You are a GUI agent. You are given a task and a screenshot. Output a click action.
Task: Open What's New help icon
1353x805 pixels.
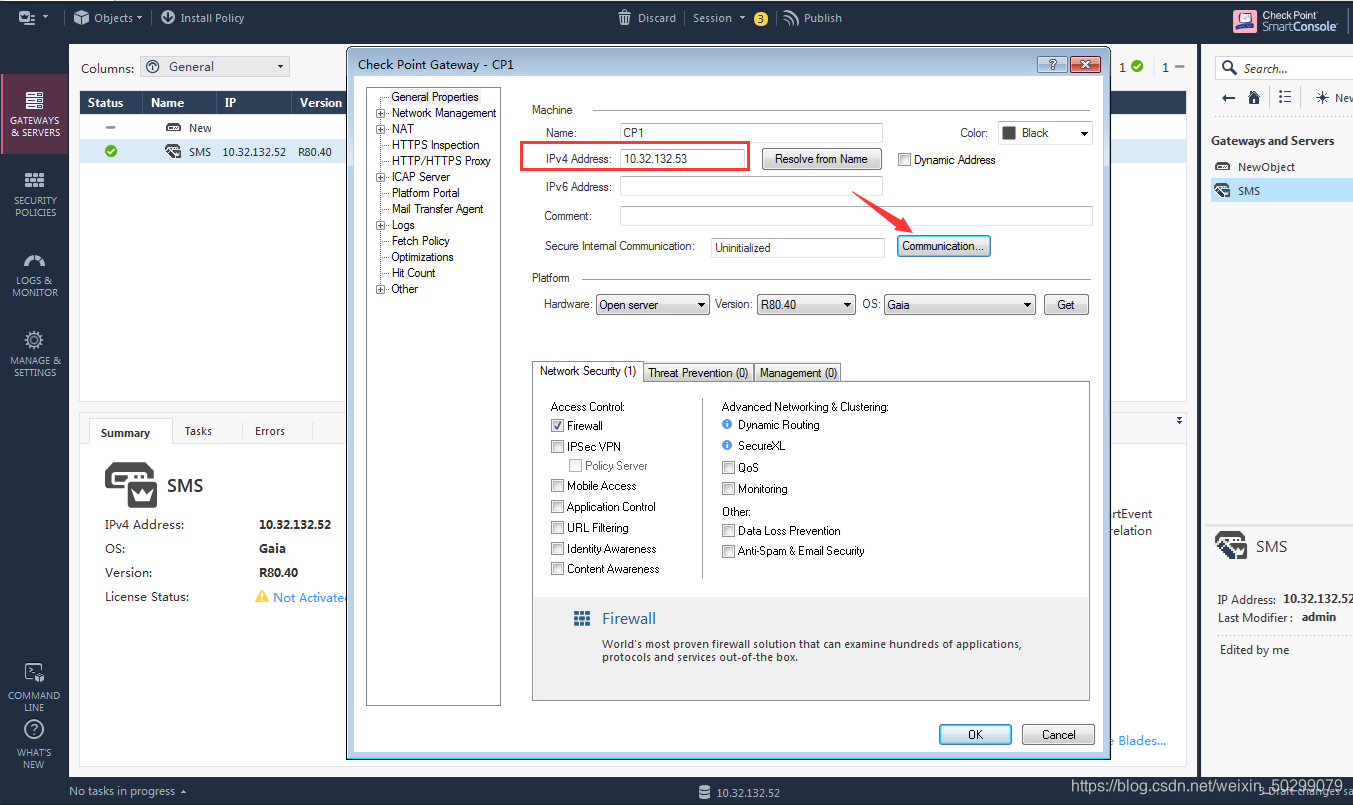tap(34, 730)
